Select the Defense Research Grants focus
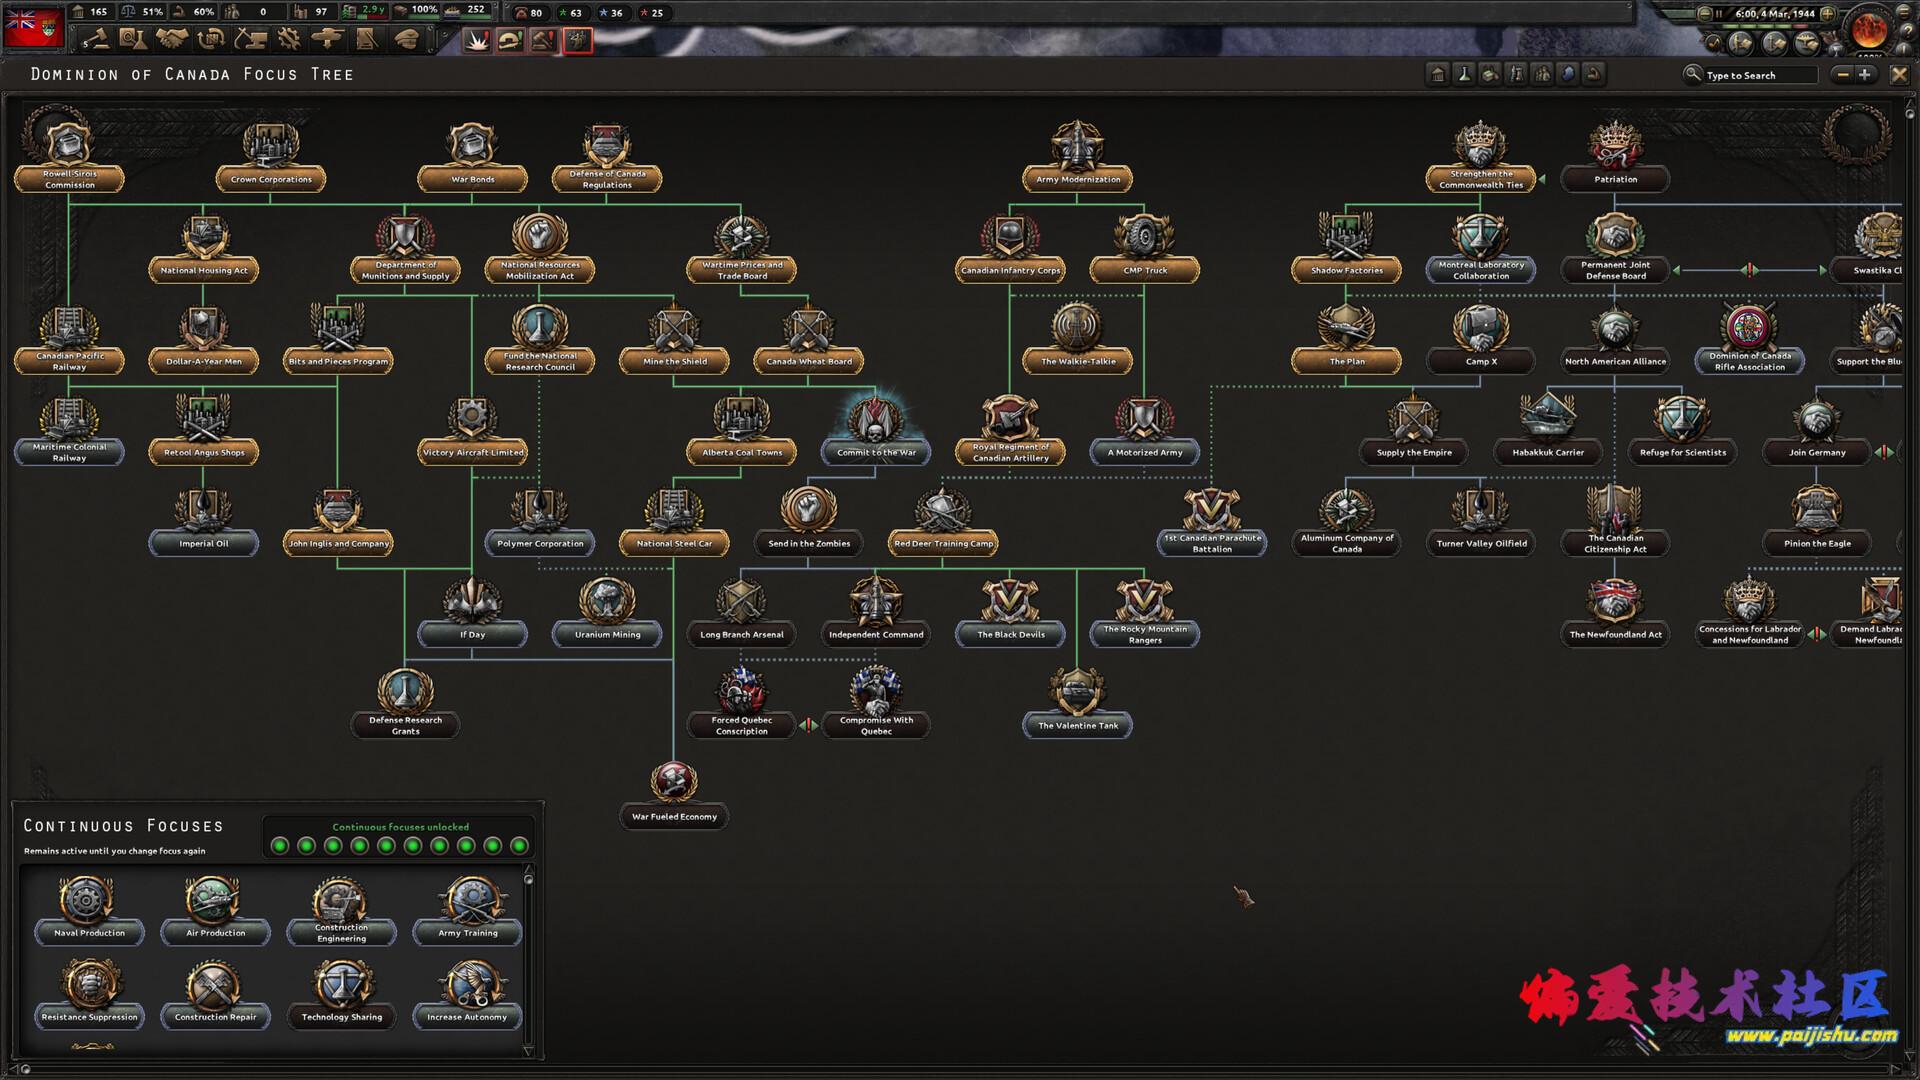Screen dimensions: 1920x1080 405,705
